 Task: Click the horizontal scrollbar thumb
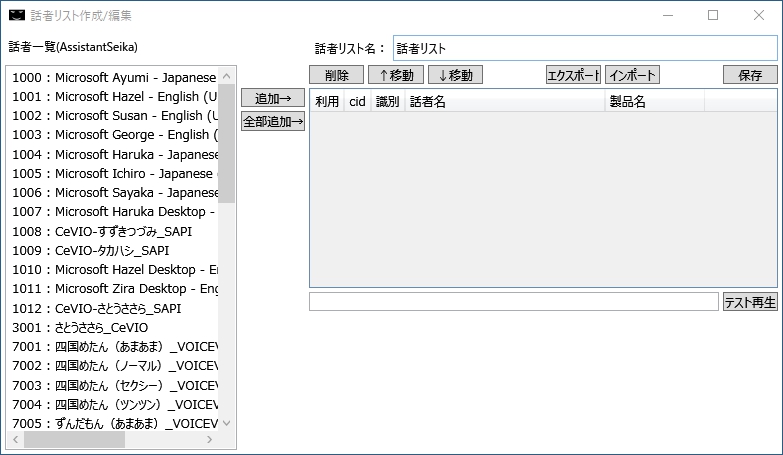(x=74, y=440)
